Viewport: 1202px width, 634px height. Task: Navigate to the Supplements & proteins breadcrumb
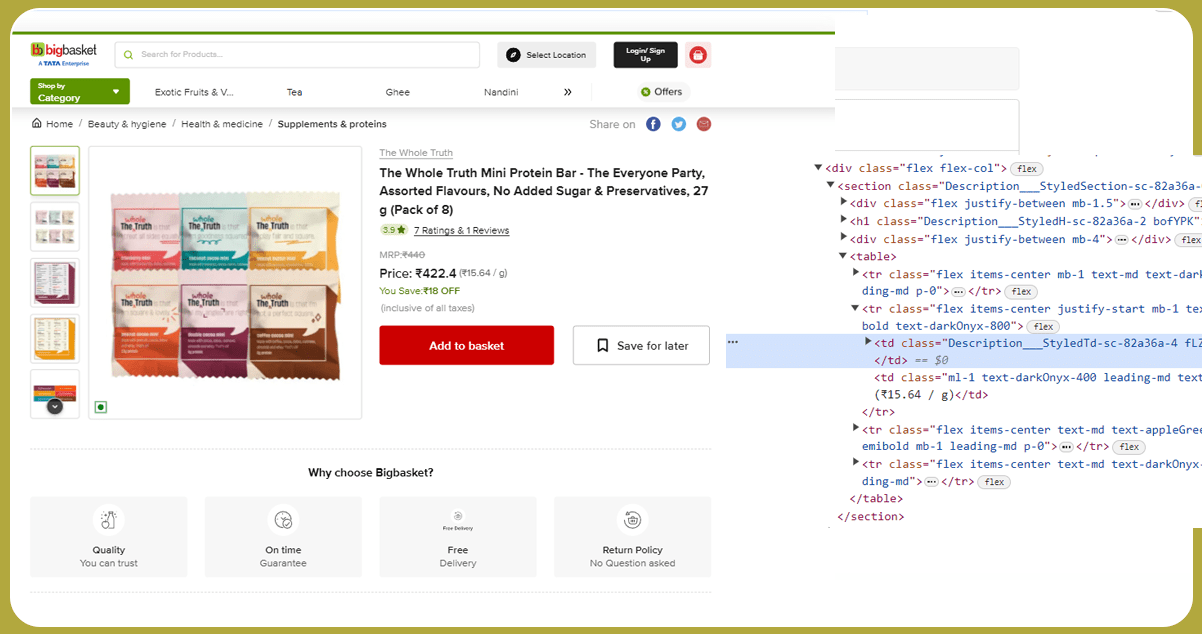tap(331, 124)
